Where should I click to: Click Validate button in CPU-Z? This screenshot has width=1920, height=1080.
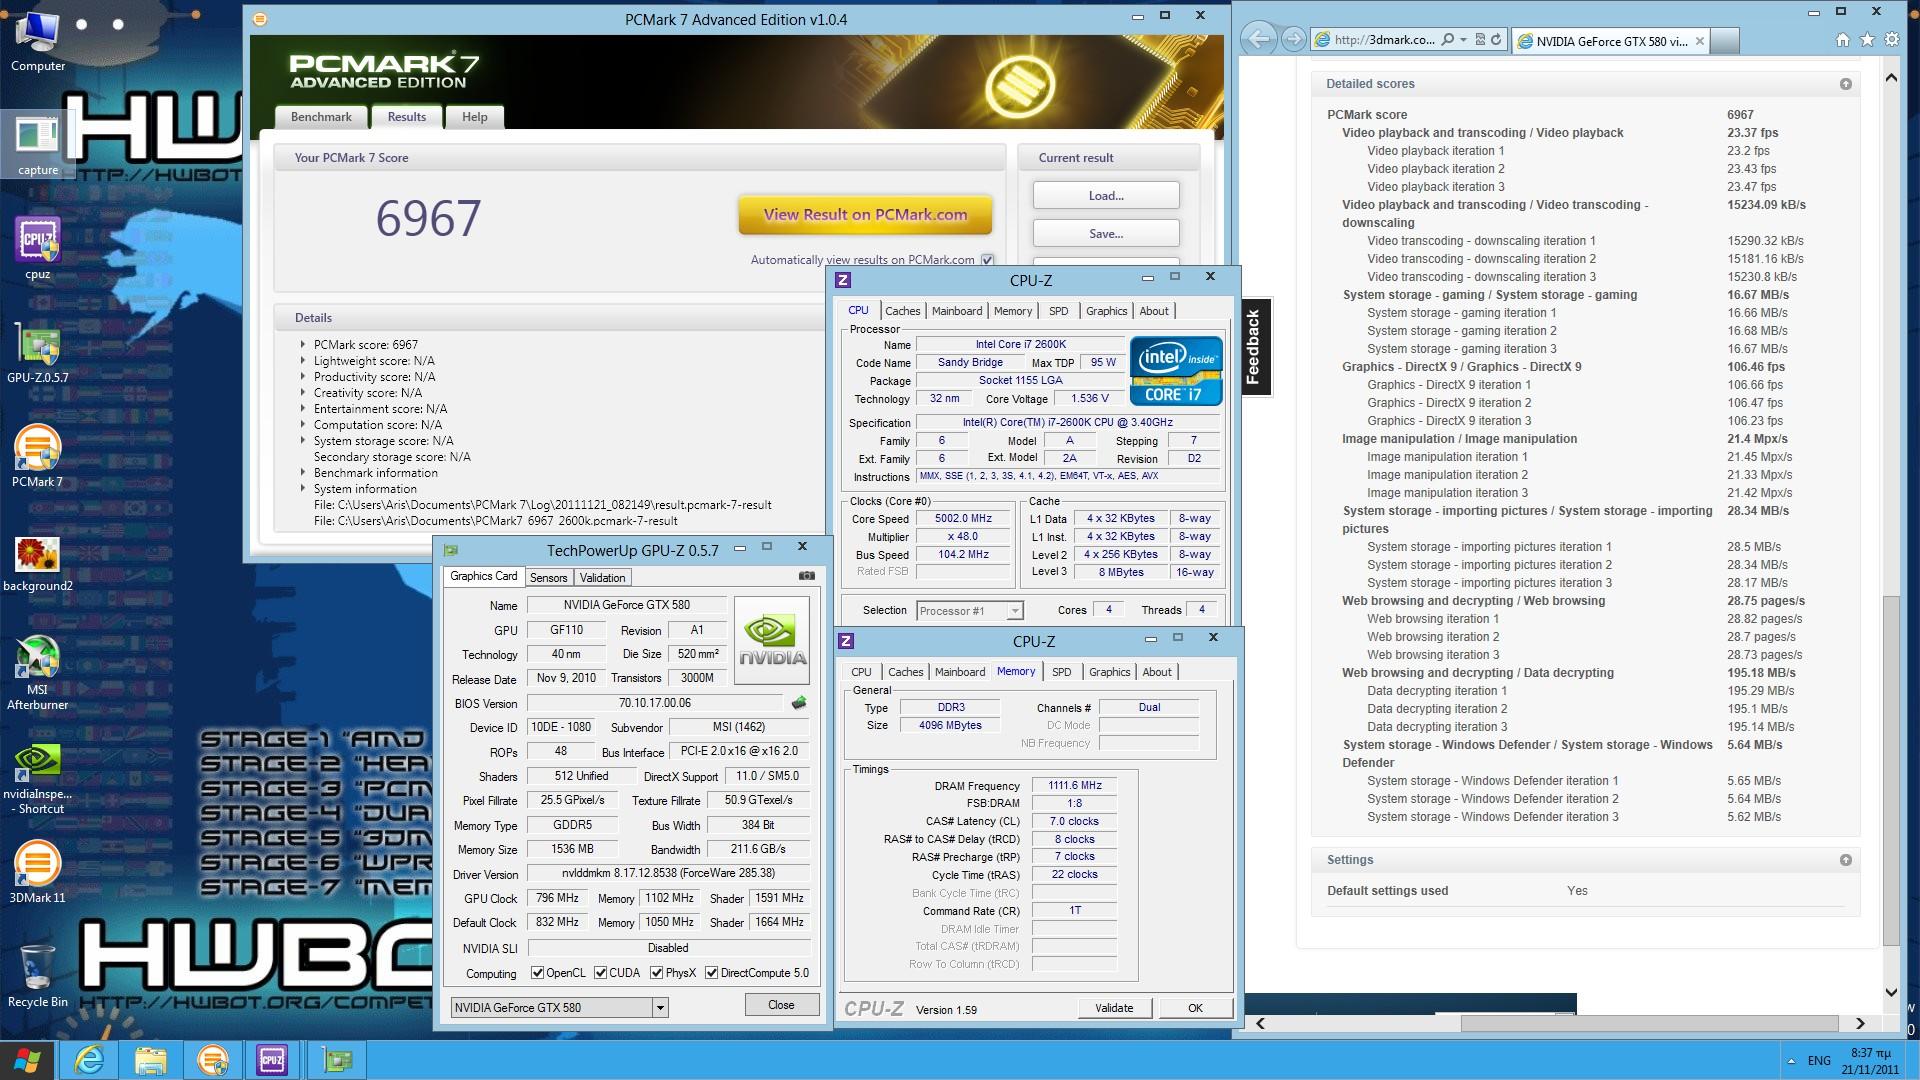[1114, 1008]
